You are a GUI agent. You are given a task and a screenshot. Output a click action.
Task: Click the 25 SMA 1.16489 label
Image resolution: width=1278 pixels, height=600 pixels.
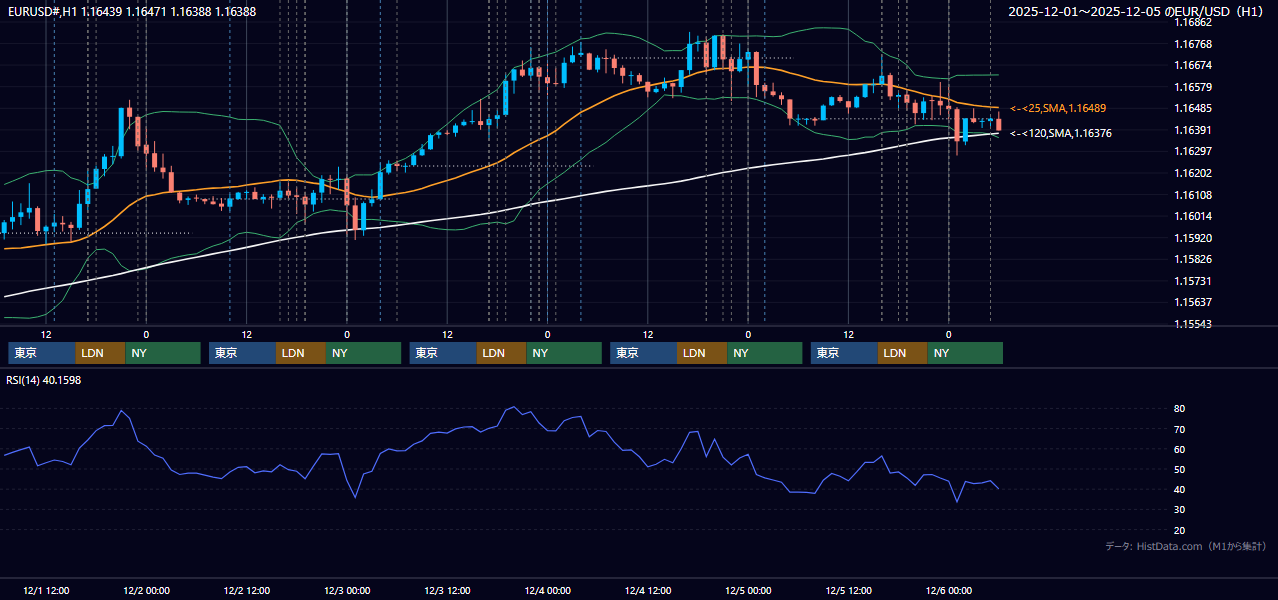[x=1058, y=108]
